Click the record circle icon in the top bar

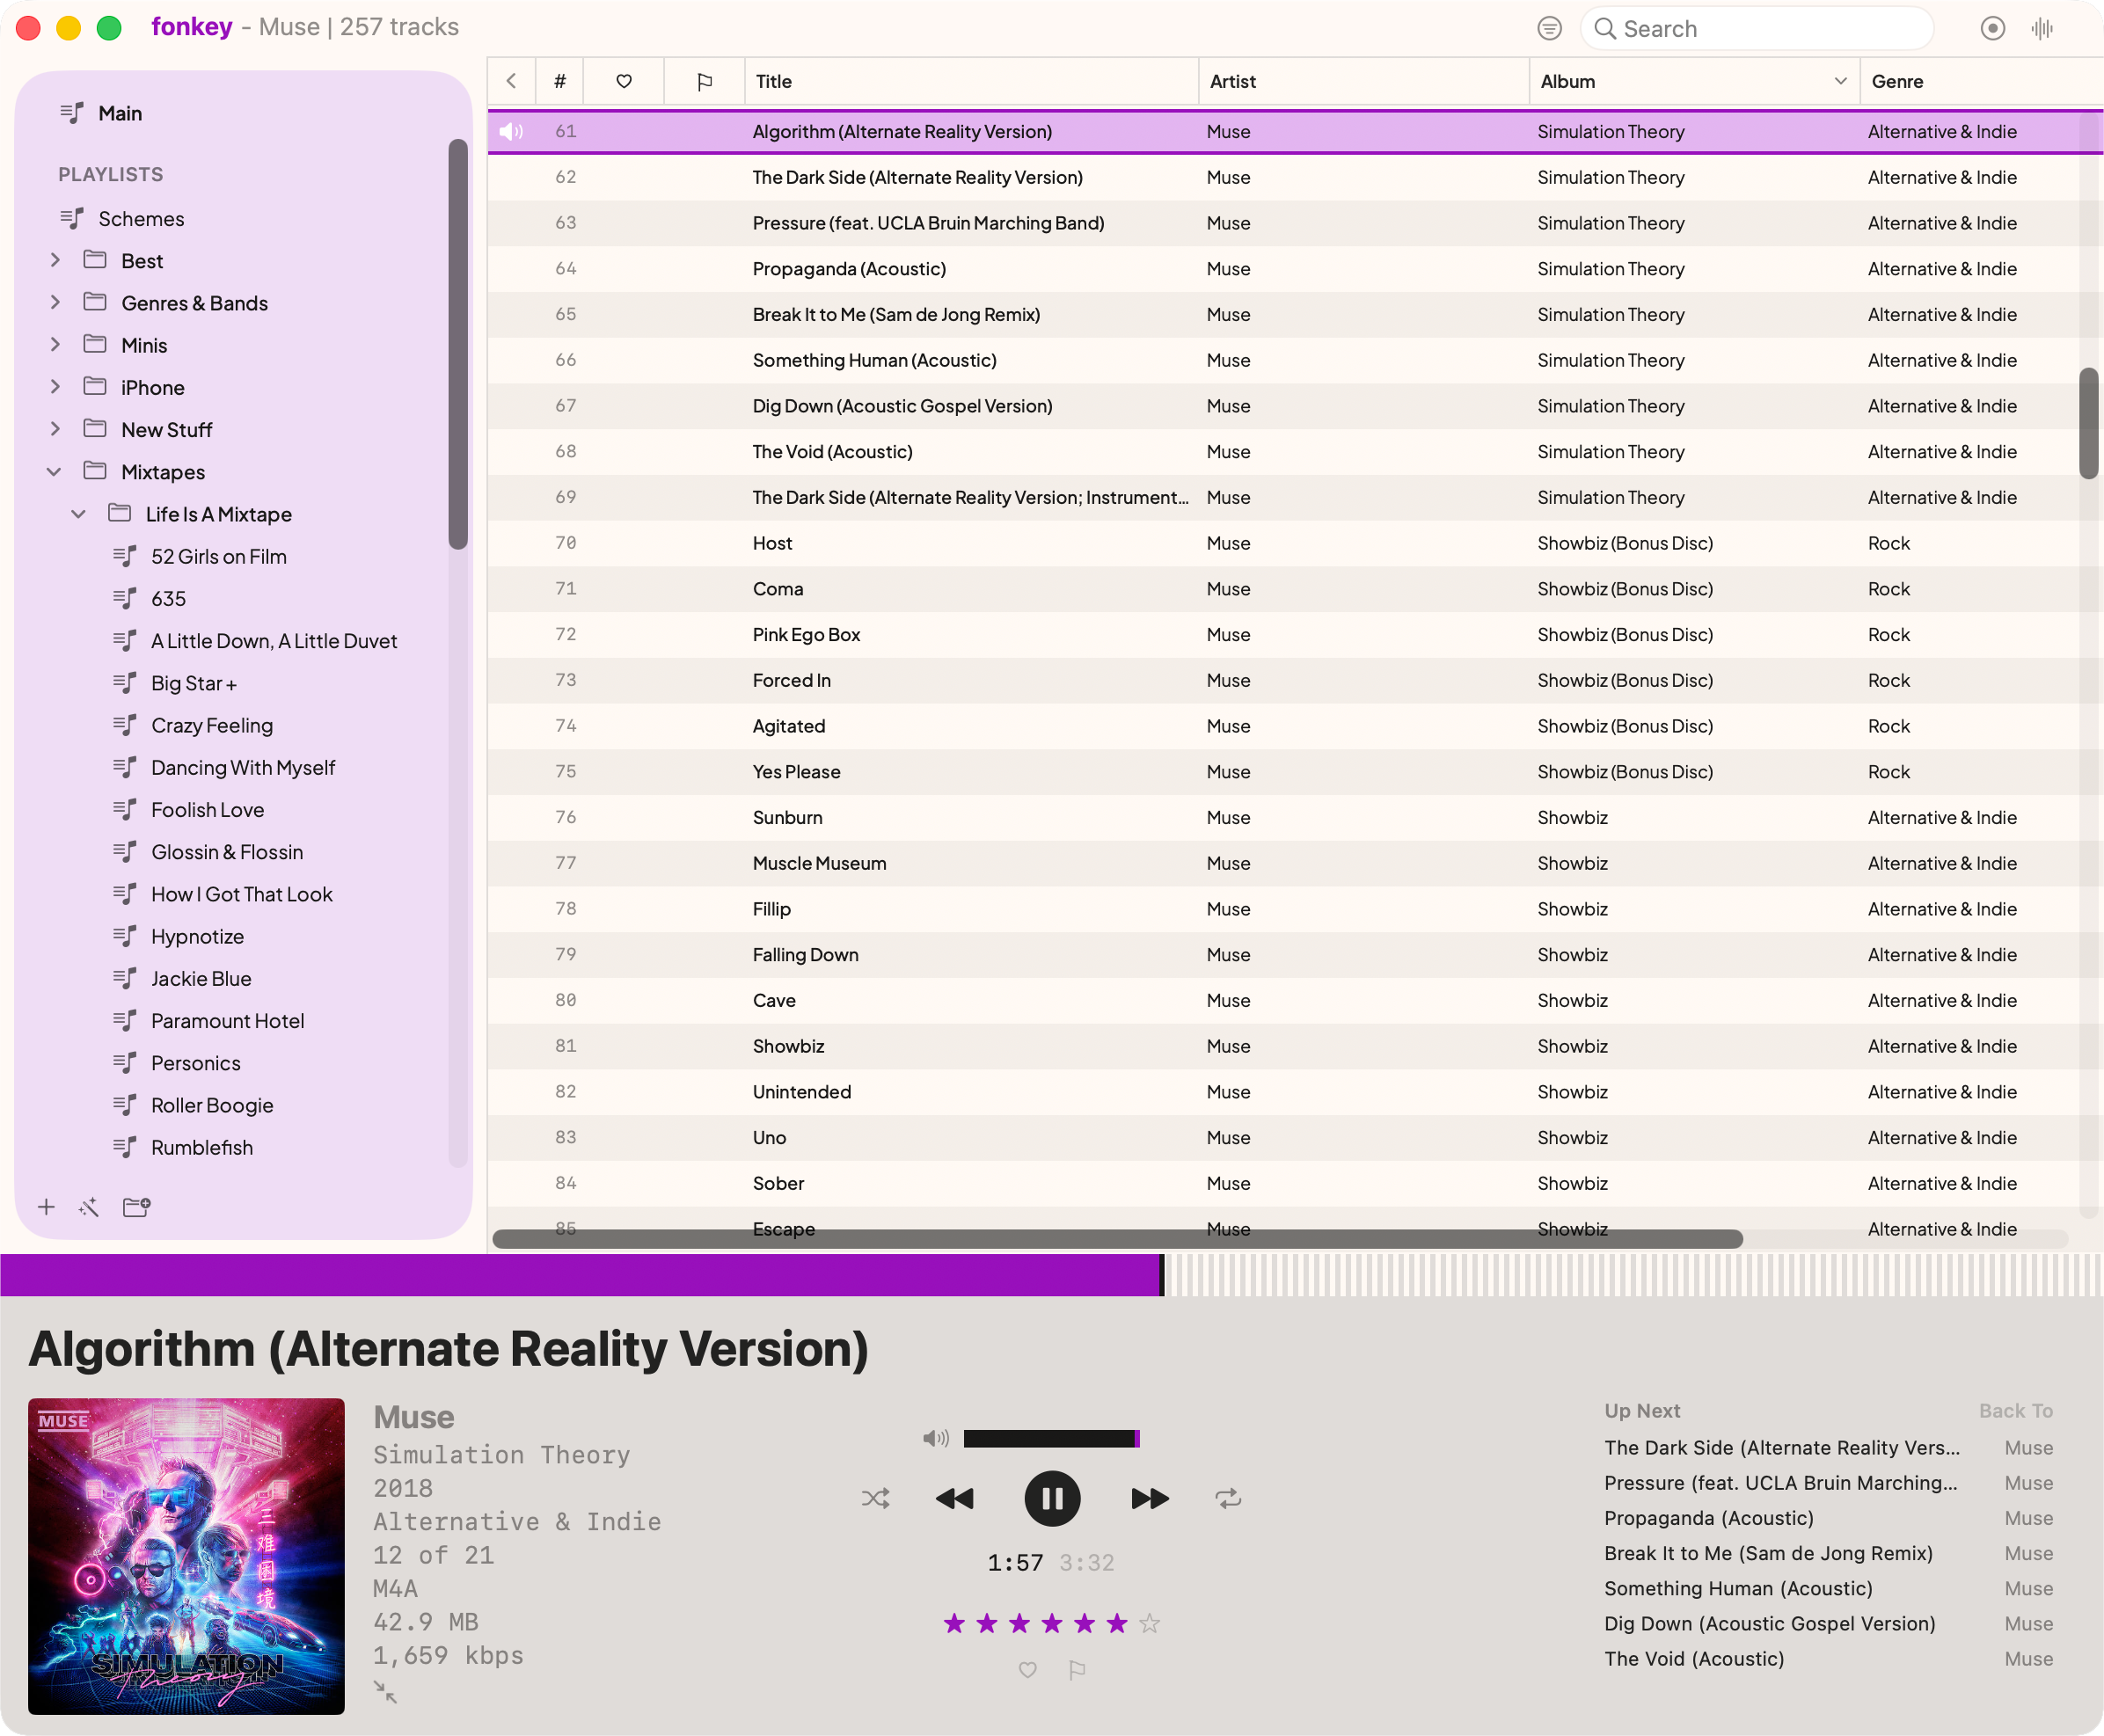click(x=1992, y=28)
